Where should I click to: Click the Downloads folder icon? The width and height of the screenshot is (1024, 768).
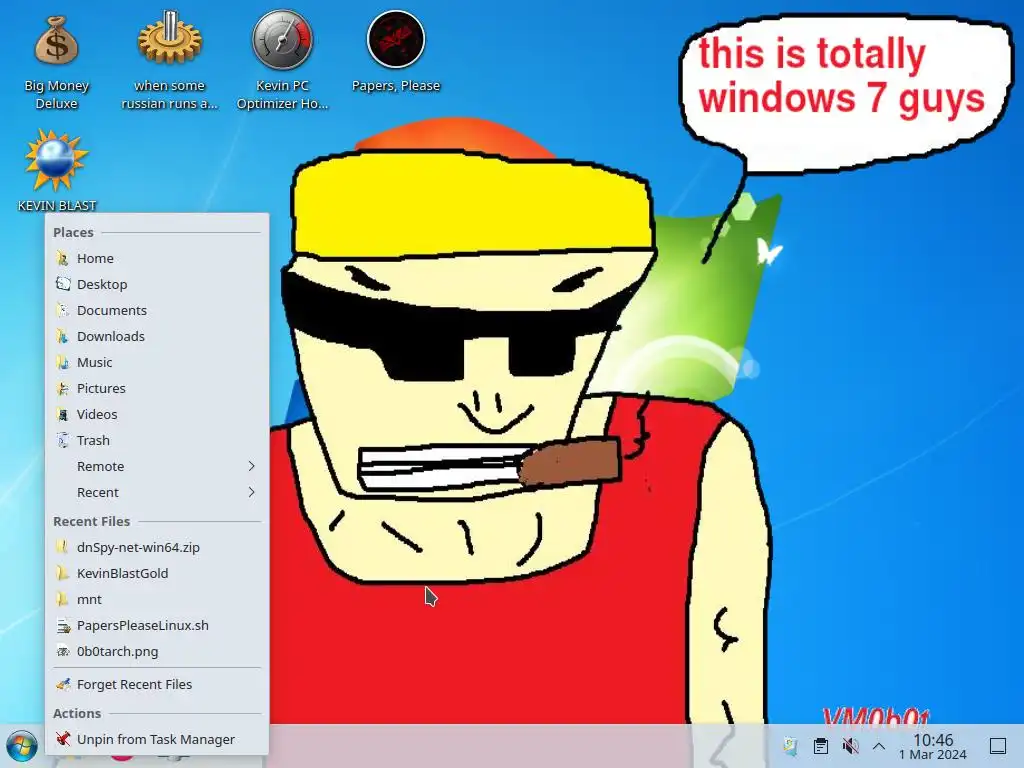point(63,336)
